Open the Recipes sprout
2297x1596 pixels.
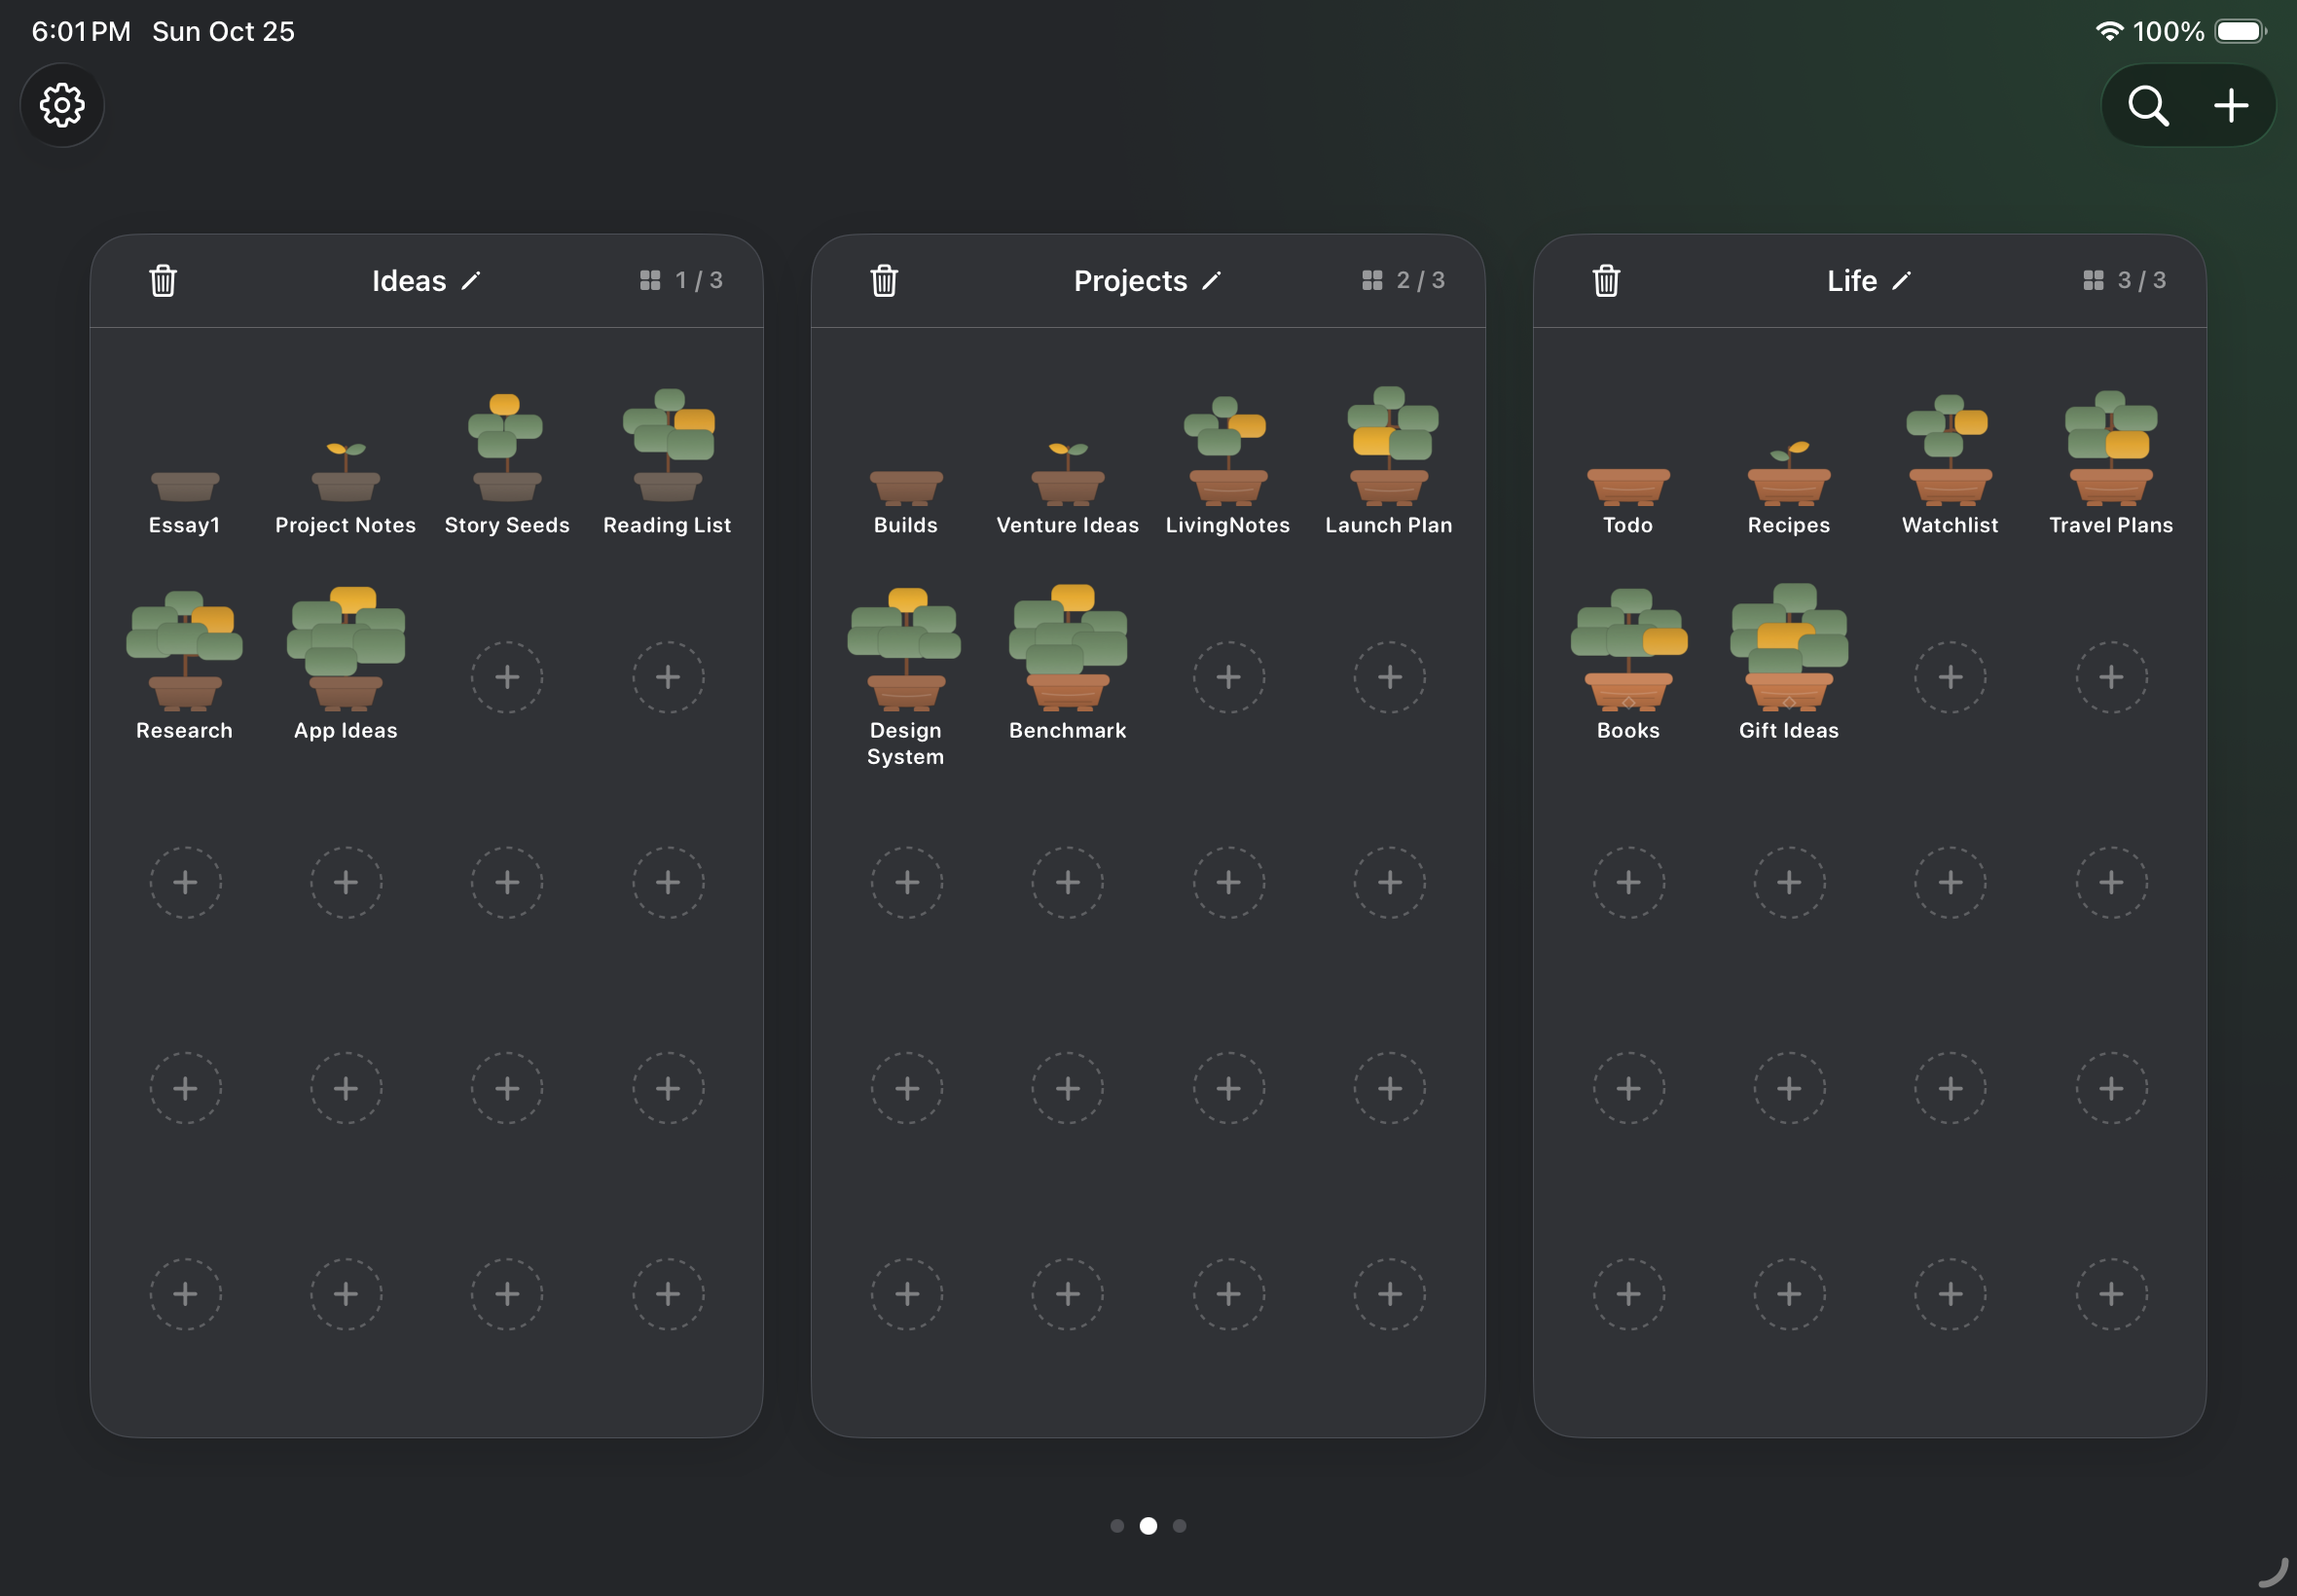tap(1789, 472)
